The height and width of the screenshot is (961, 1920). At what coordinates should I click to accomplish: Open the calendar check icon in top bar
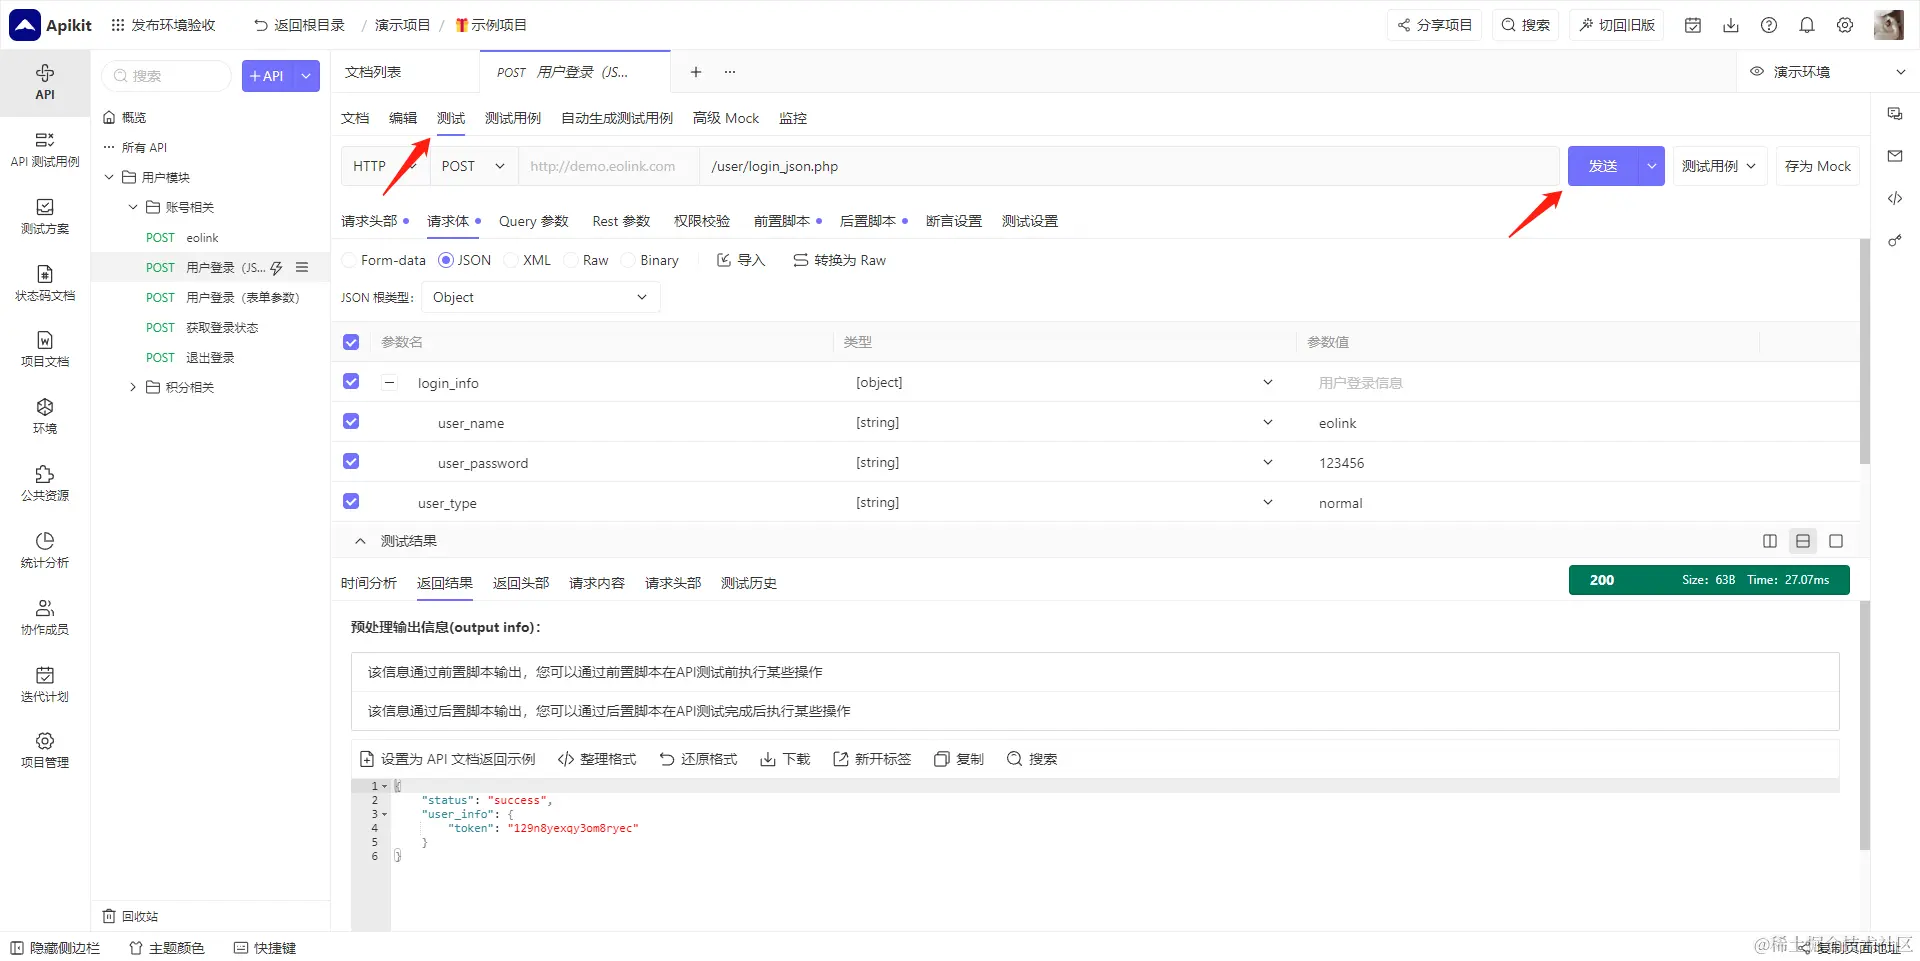pos(1693,25)
